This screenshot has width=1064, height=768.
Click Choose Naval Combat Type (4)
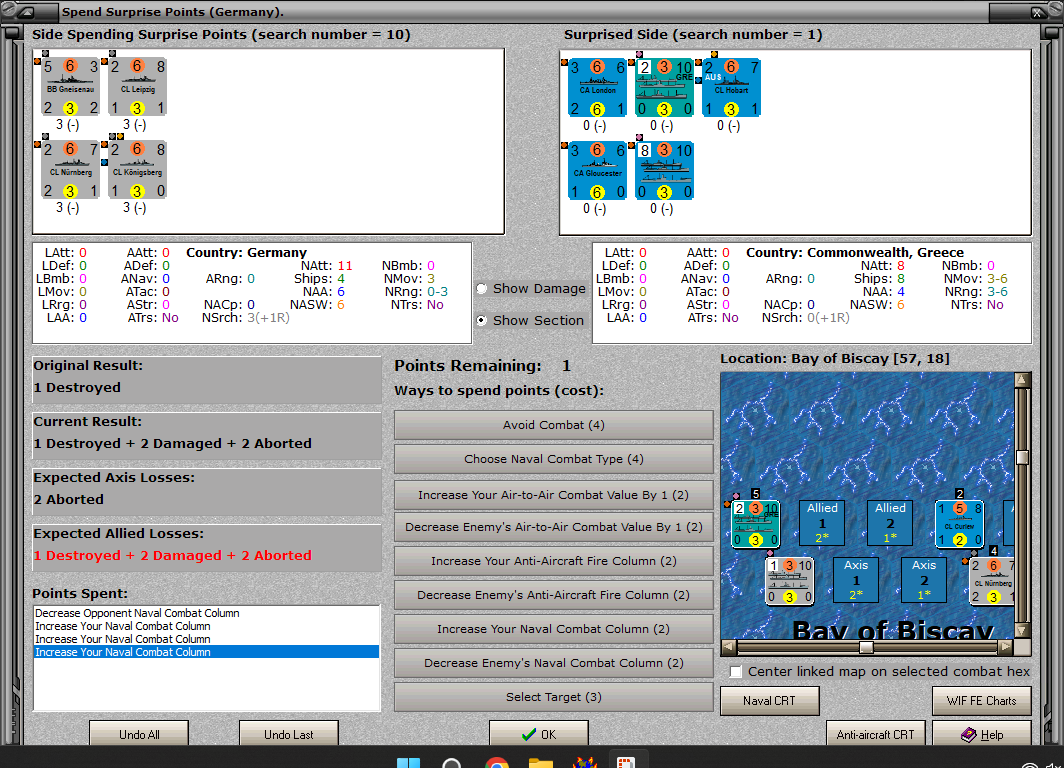[x=554, y=459]
